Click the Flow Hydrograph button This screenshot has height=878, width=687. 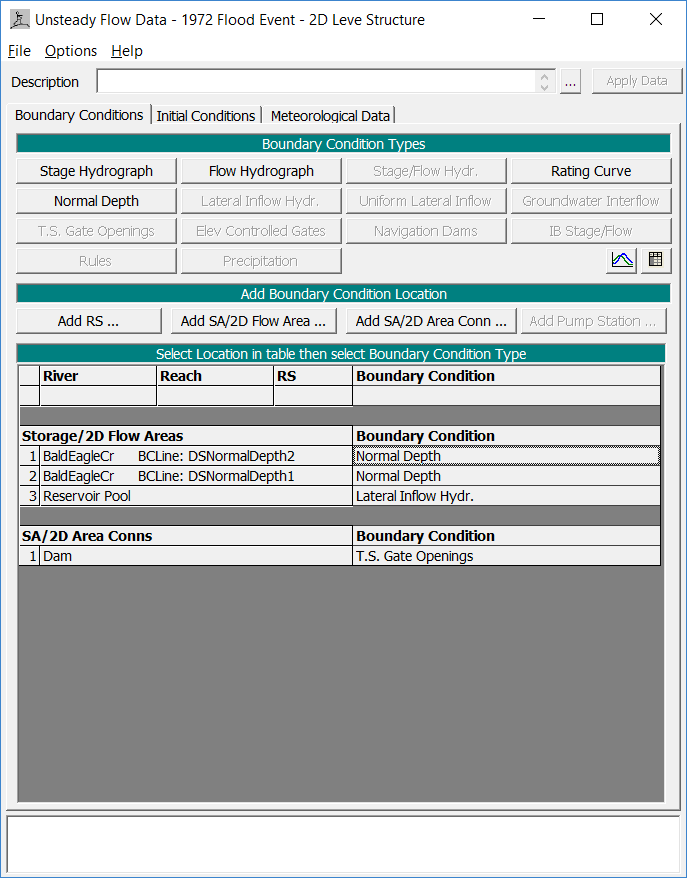[261, 171]
